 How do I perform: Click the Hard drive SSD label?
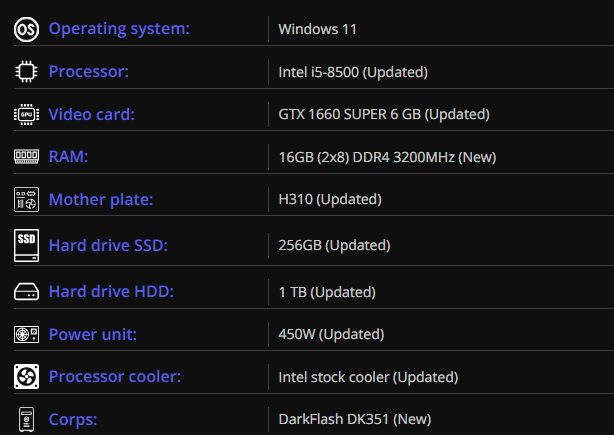coord(108,245)
